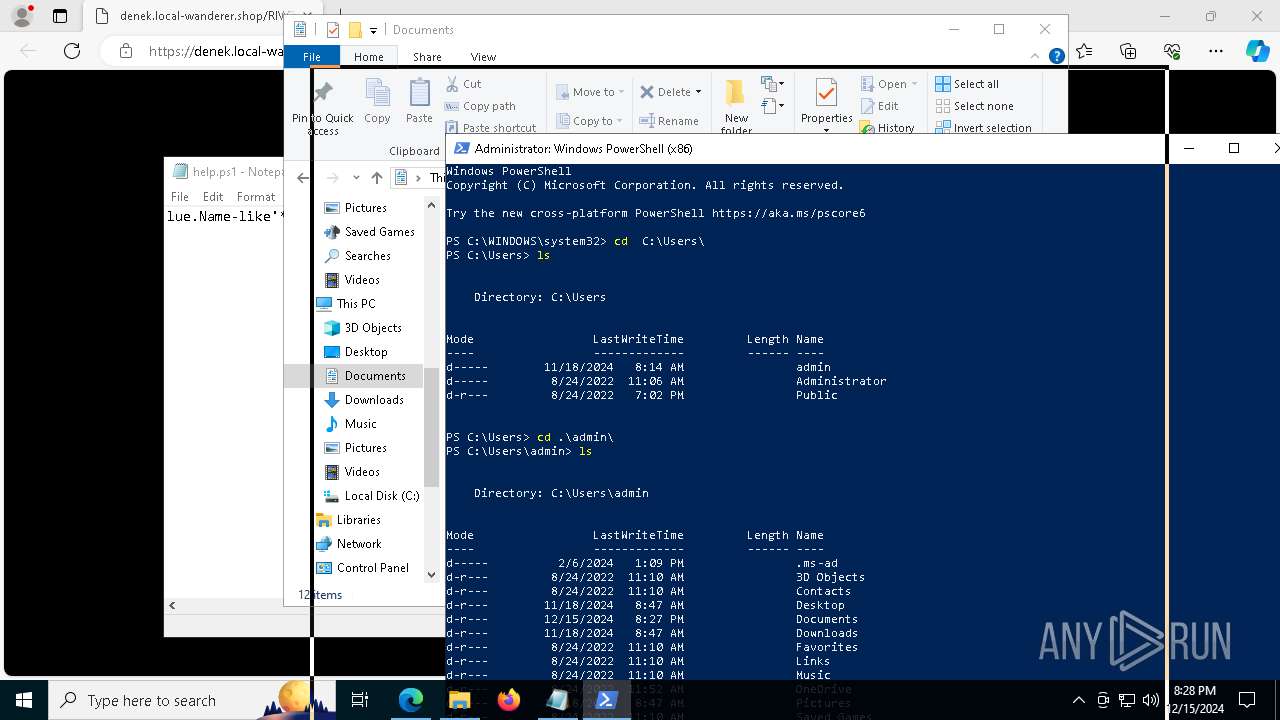The height and width of the screenshot is (720, 1280).
Task: Switch to the Home ribbon tab
Action: [x=368, y=57]
